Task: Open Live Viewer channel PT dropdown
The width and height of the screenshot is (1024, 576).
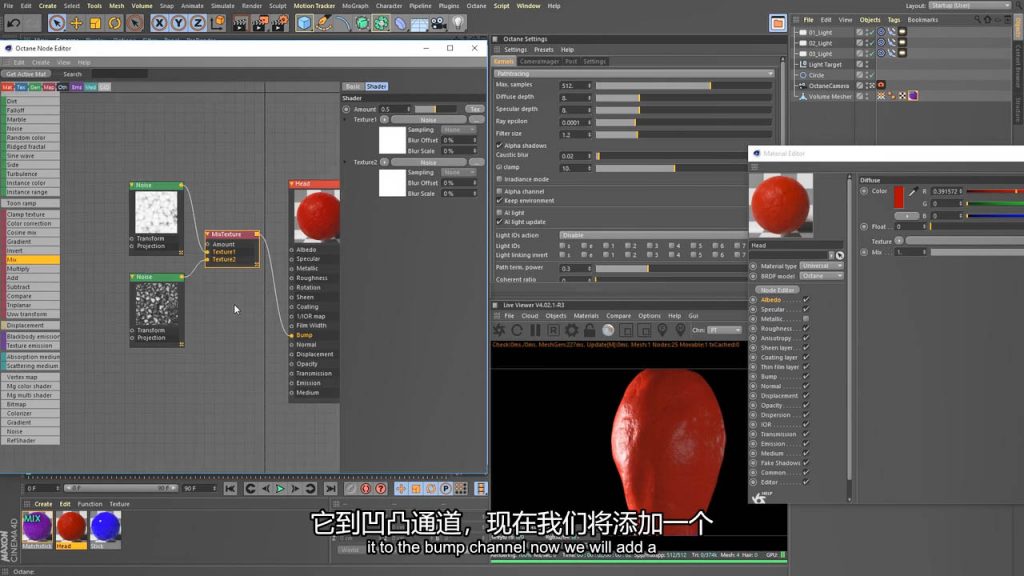Action: tap(725, 330)
